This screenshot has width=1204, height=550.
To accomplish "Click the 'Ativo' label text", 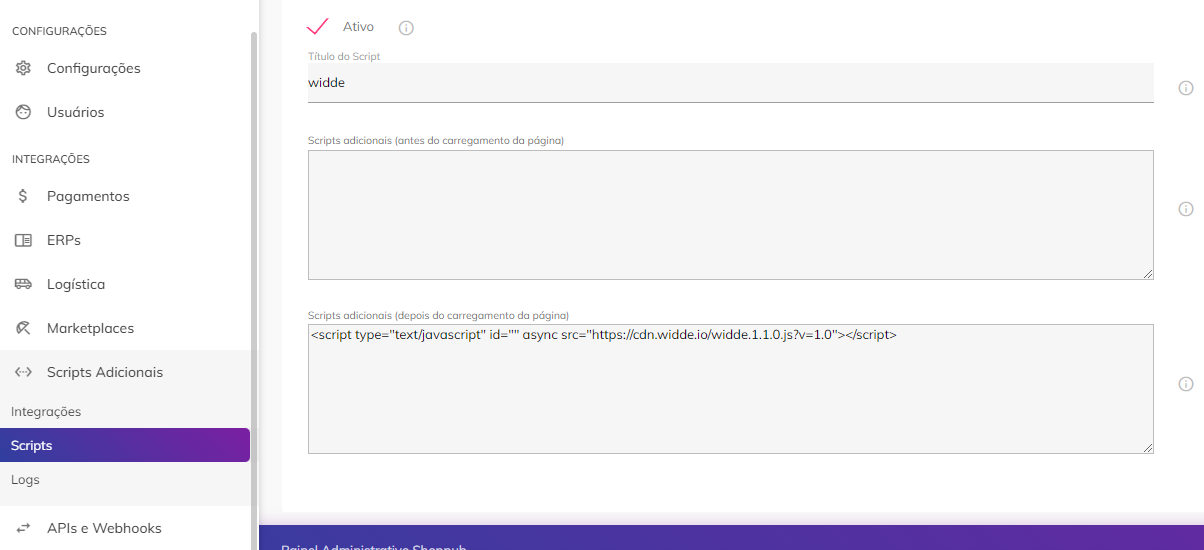I will 358,27.
